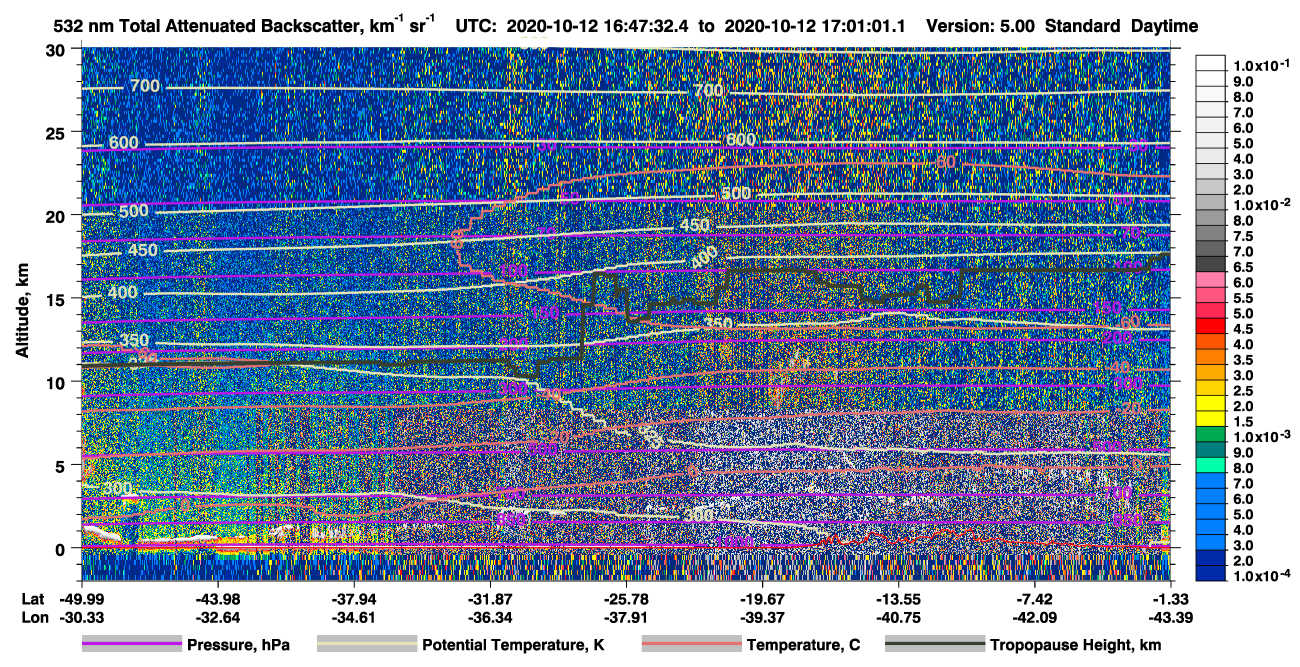Screen dimensions: 1300x667
Task: Click the dark Tropopause Height legend line sample
Action: (x=933, y=645)
